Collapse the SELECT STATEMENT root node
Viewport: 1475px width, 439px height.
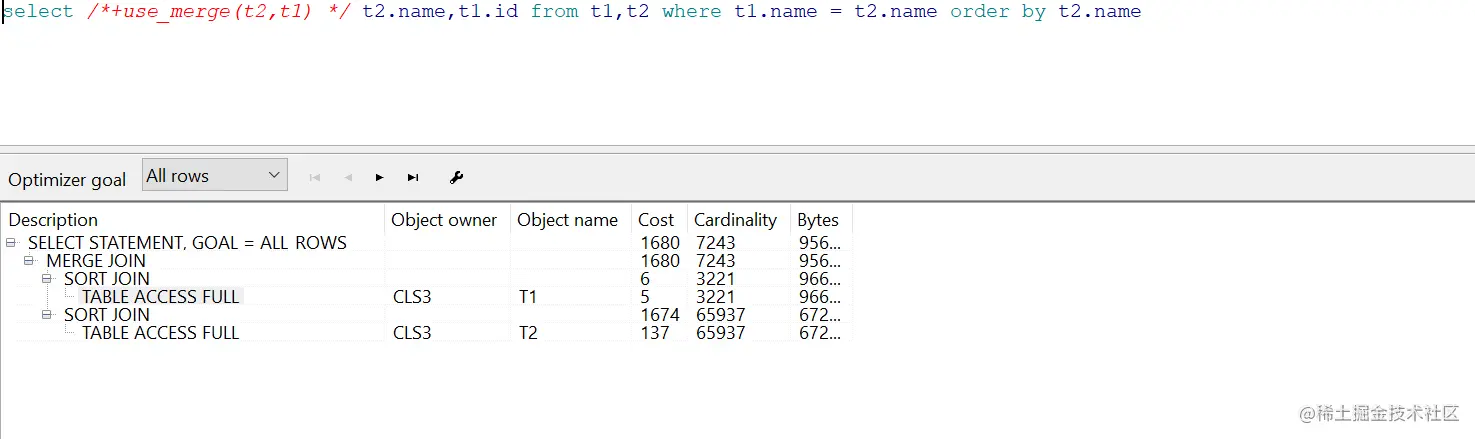11,243
